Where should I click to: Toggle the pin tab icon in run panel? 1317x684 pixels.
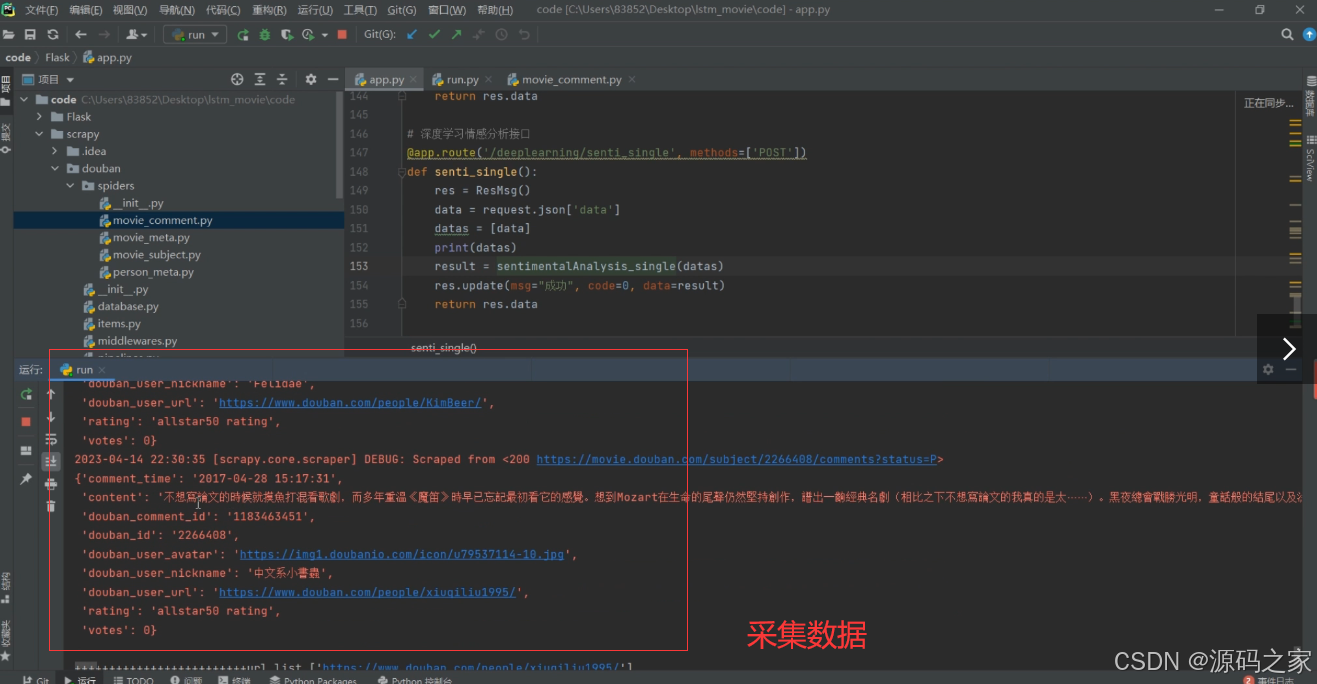tap(26, 479)
